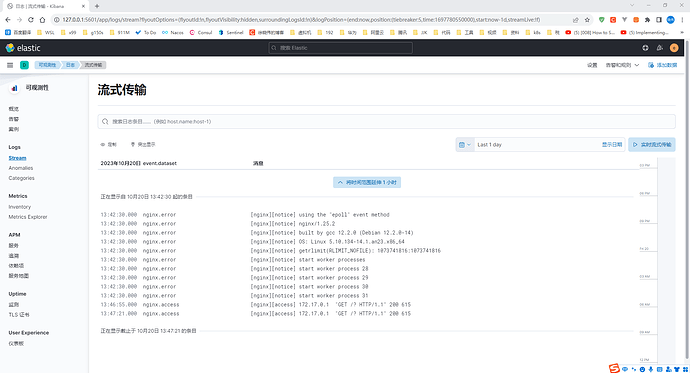This screenshot has height=373, width=690.
Task: Open the newsfeed icon in elastic header
Action: point(659,48)
